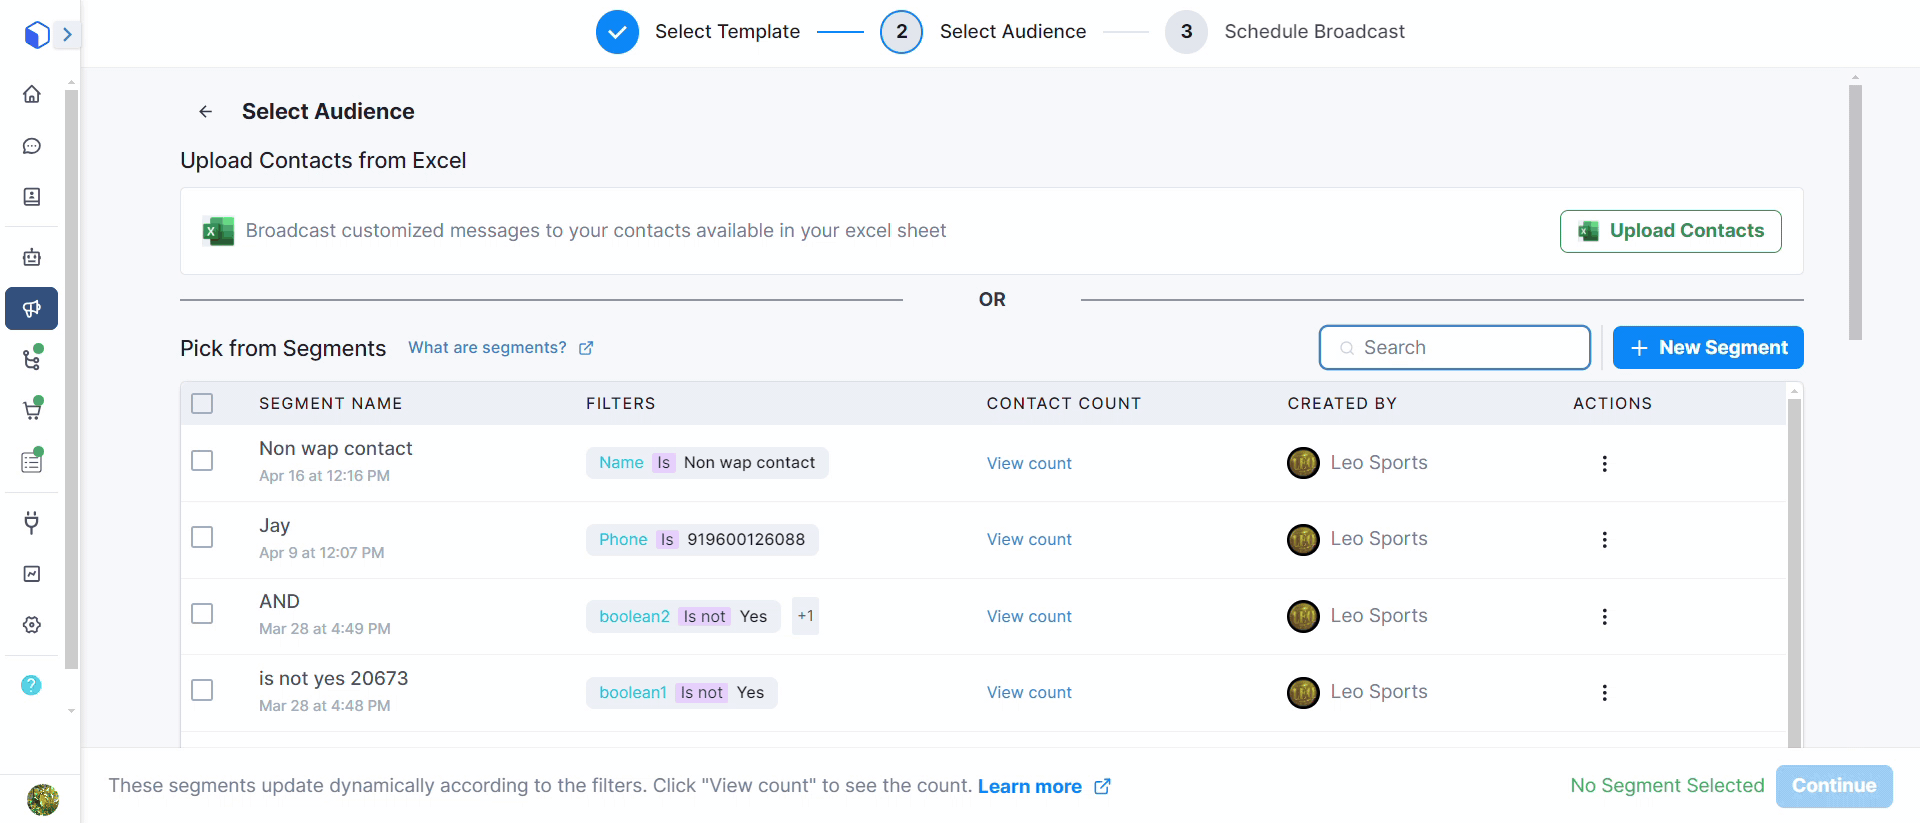Screen dimensions: 1920x823
Task: Toggle the select-all segments header checkbox
Action: tap(202, 403)
